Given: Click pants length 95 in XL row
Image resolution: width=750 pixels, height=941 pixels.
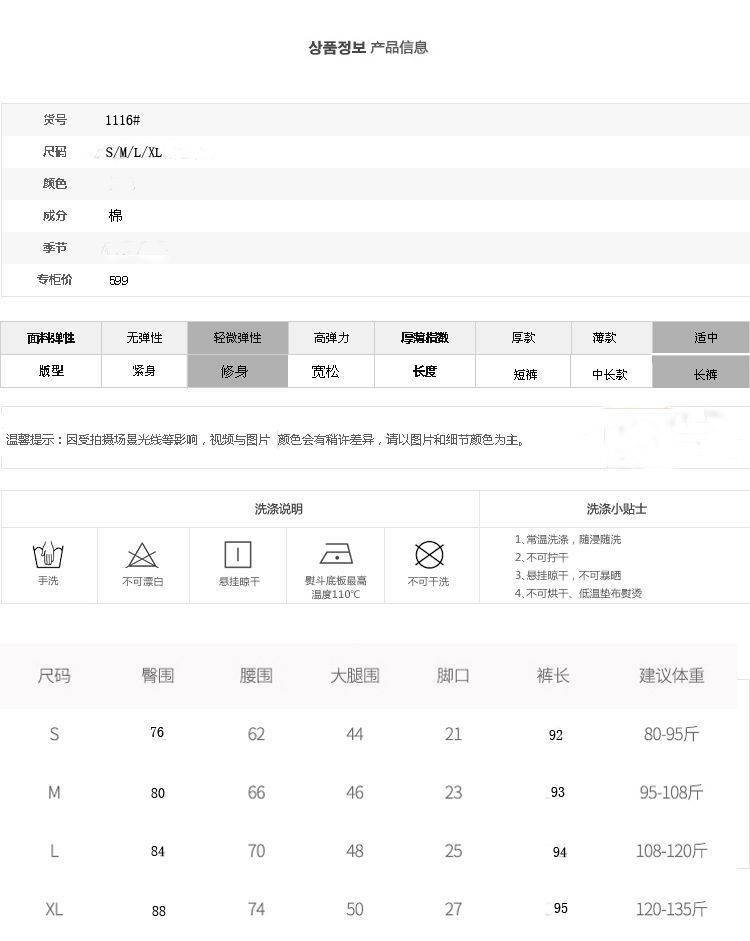Looking at the screenshot, I should coord(560,908).
